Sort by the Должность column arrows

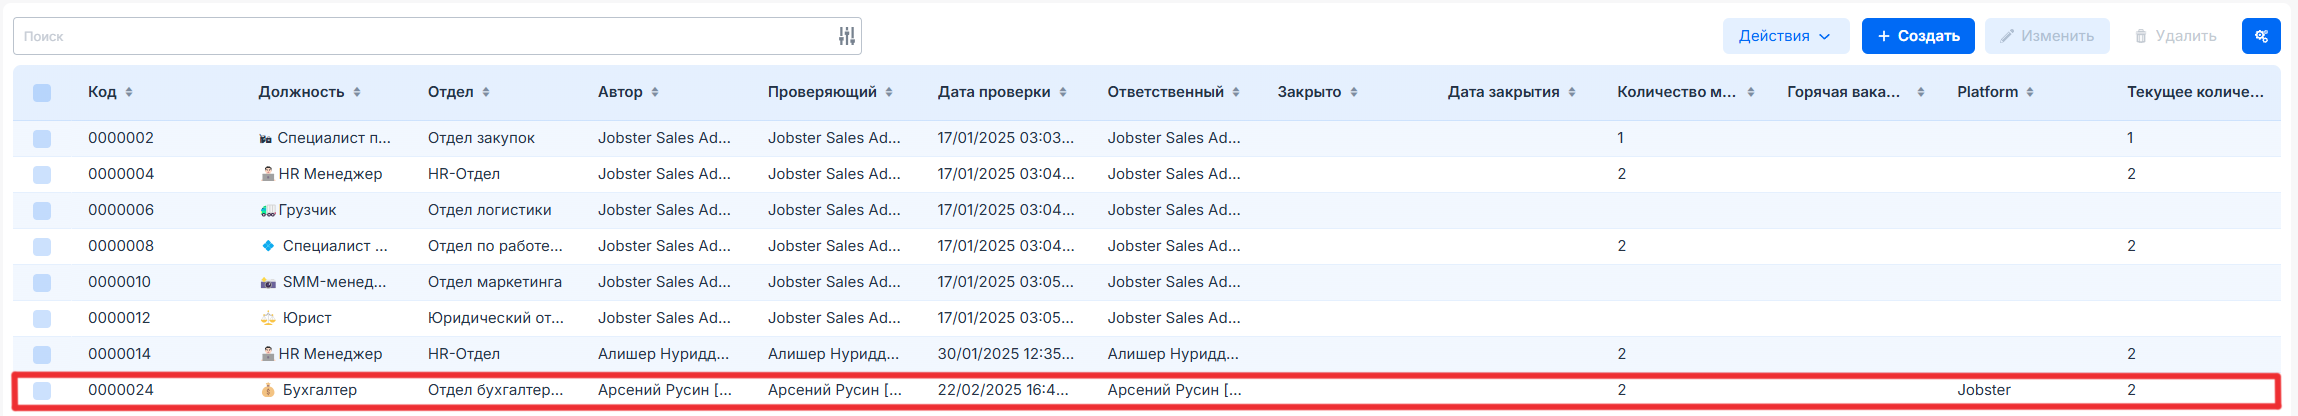tap(357, 92)
